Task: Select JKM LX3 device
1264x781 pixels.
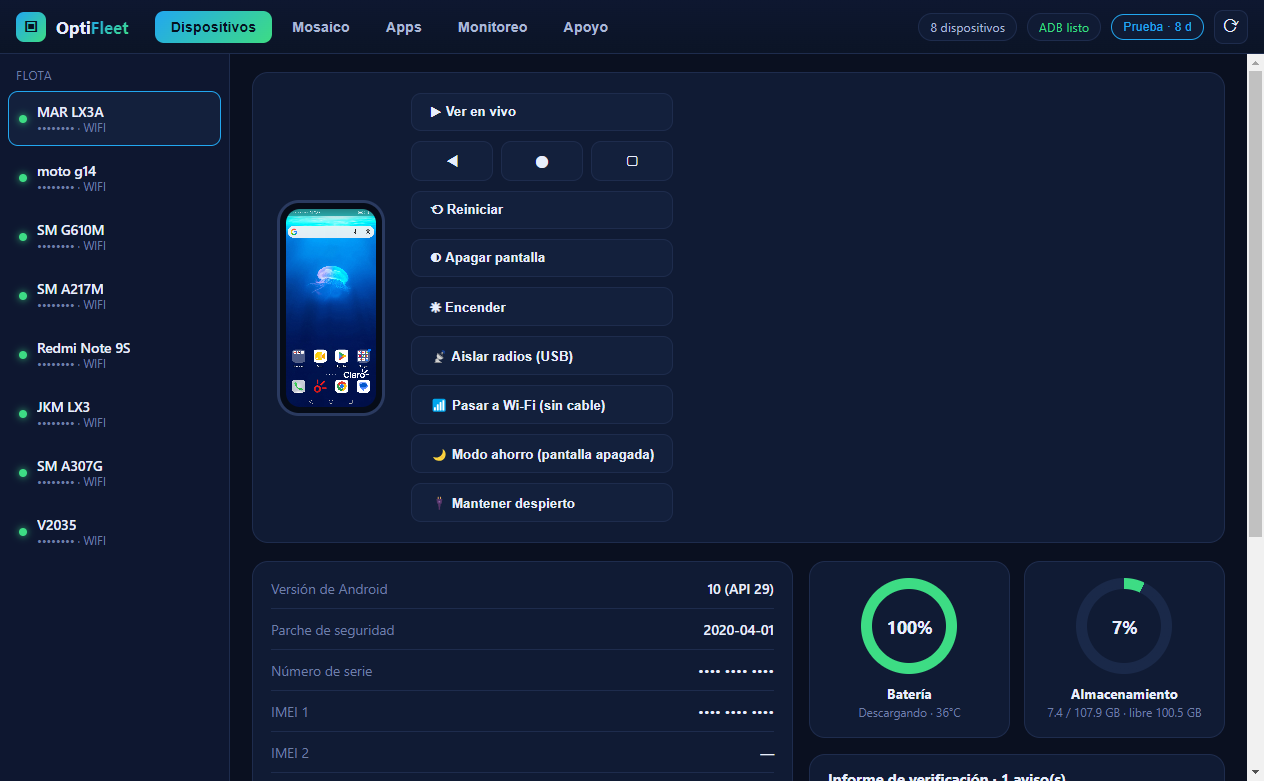Action: [114, 414]
